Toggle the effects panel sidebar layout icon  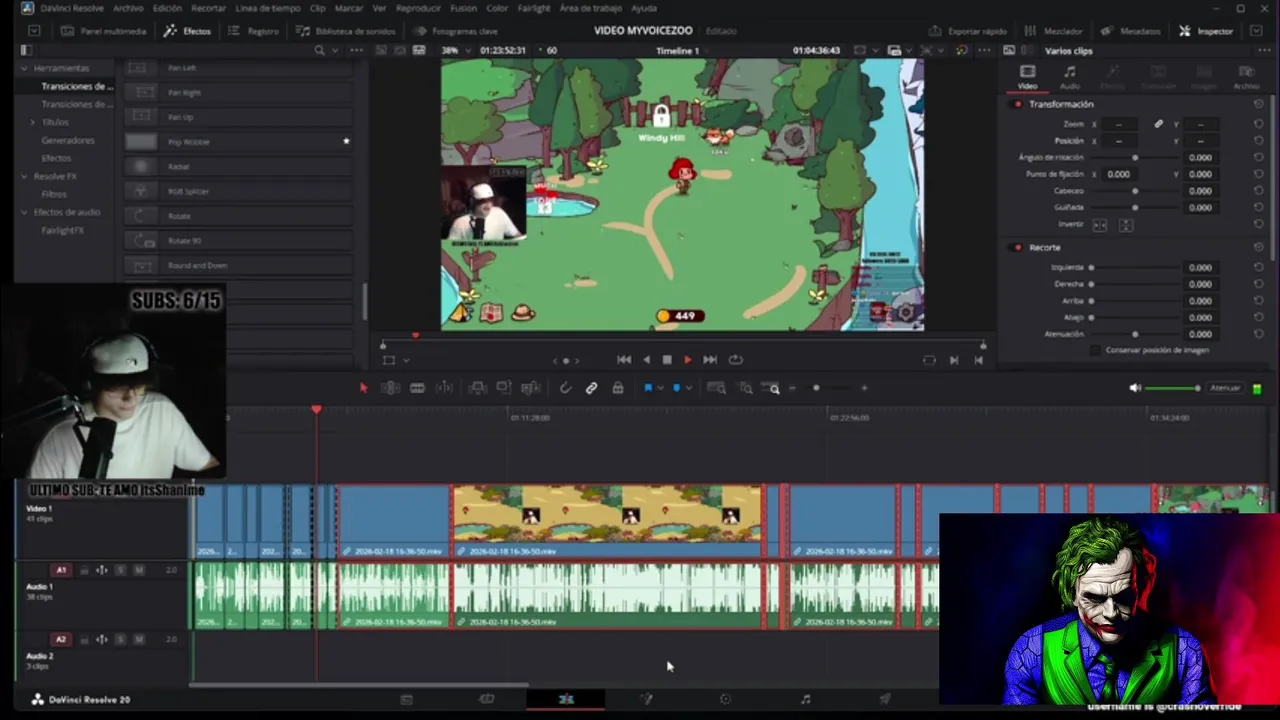[x=26, y=50]
